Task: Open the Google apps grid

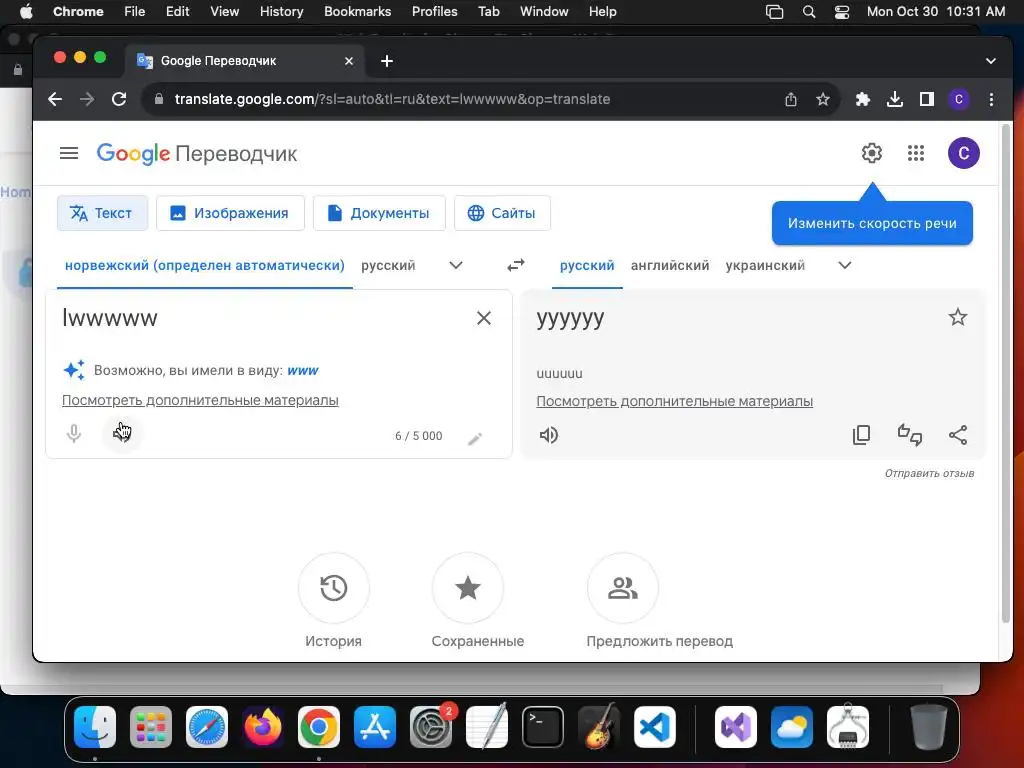Action: coord(916,153)
